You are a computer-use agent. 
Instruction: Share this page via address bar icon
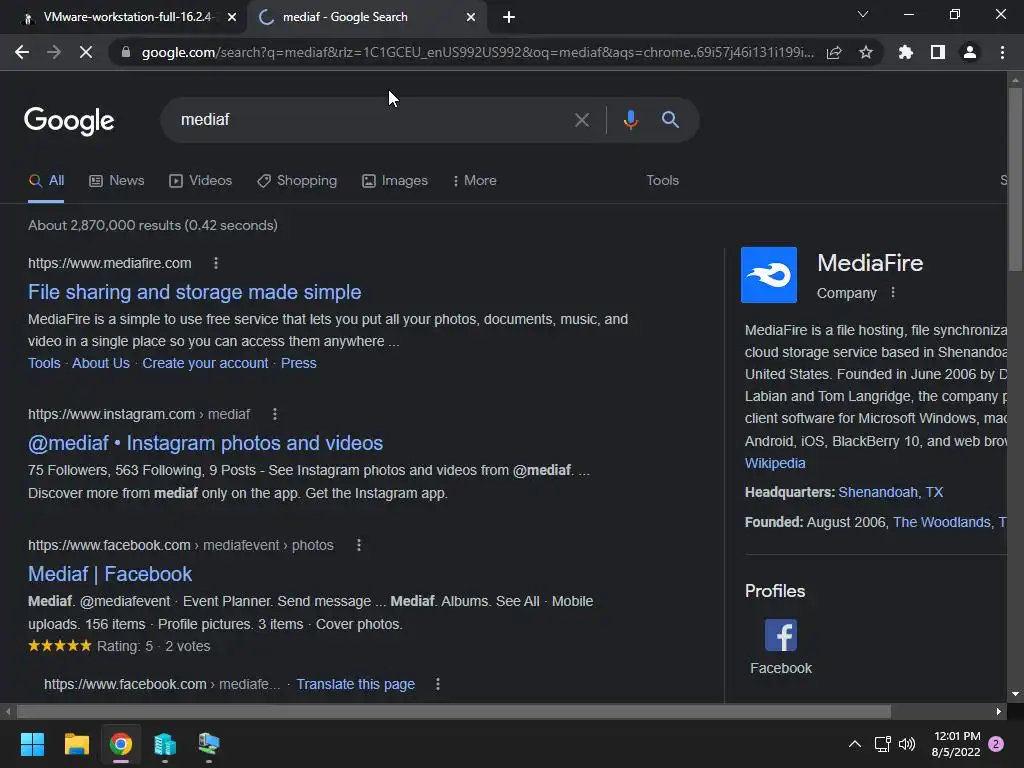click(834, 52)
